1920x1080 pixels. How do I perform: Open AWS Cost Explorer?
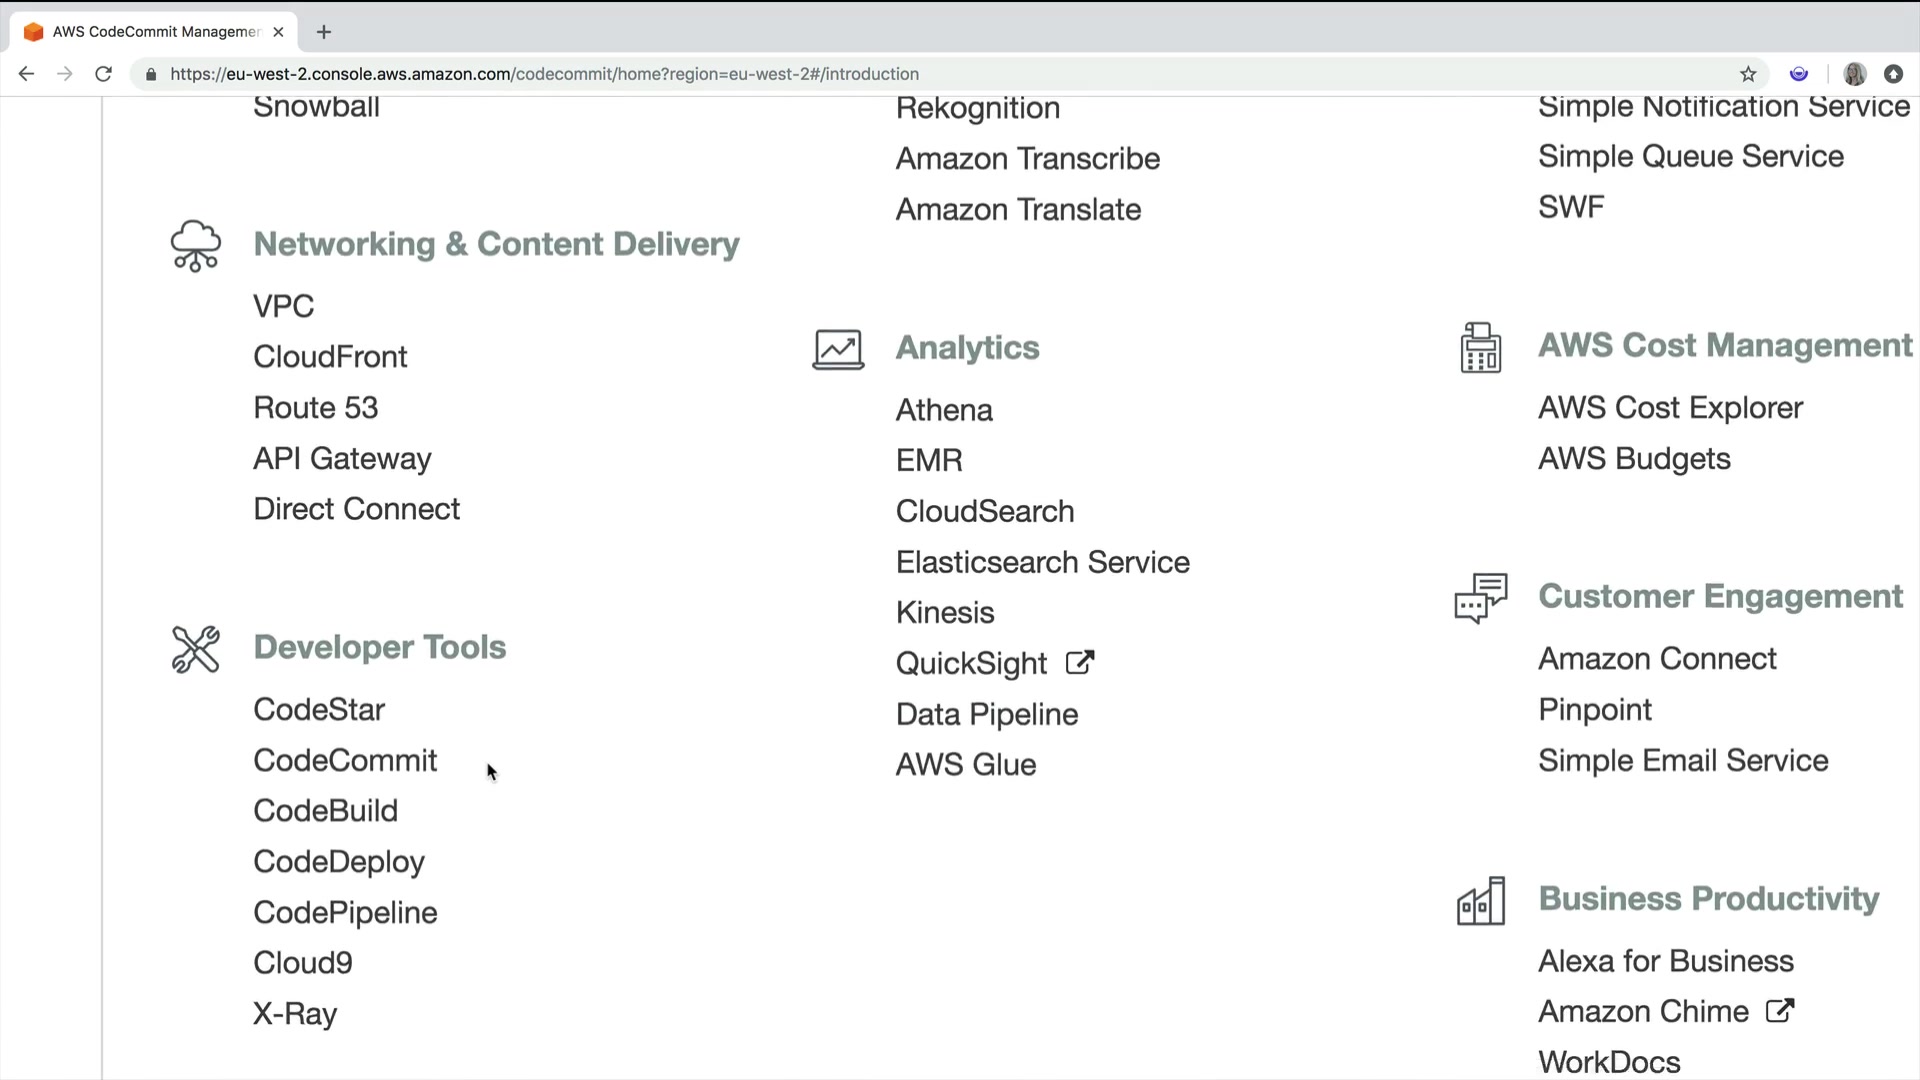click(1670, 408)
